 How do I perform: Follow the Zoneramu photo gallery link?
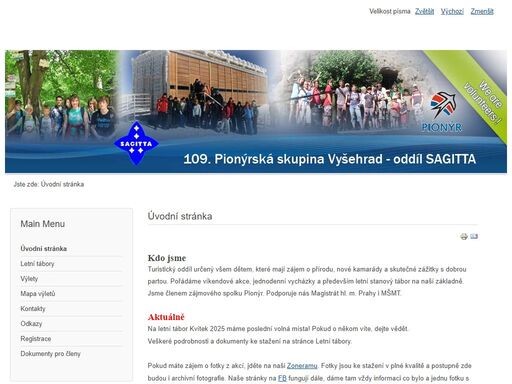(302, 366)
